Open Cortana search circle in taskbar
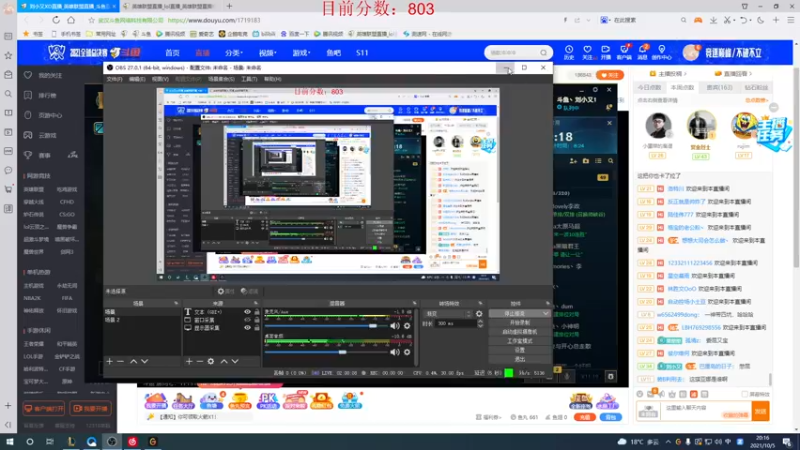 (30, 441)
